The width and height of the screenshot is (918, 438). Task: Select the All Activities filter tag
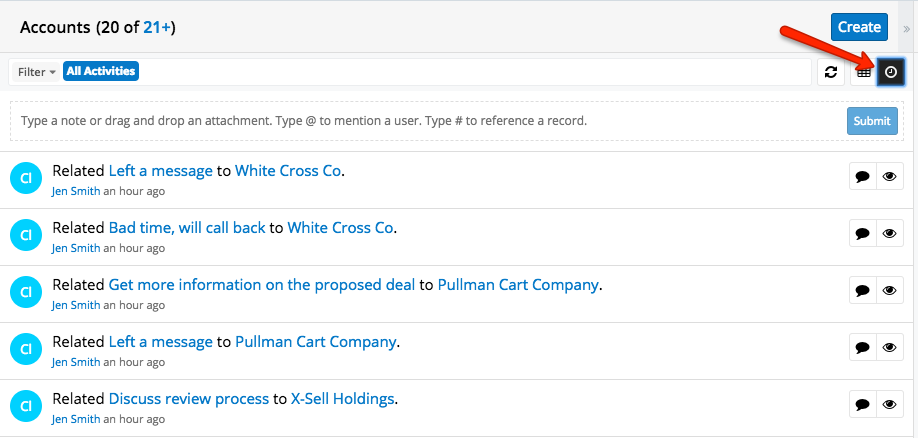point(101,71)
